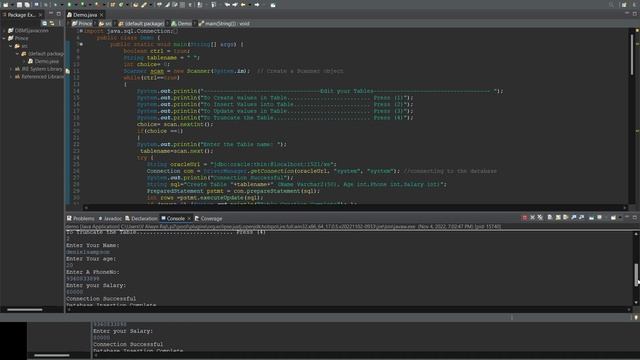Click the Open Type toolbar icon
Image resolution: width=640 pixels, height=360 pixels.
(x=135, y=4)
